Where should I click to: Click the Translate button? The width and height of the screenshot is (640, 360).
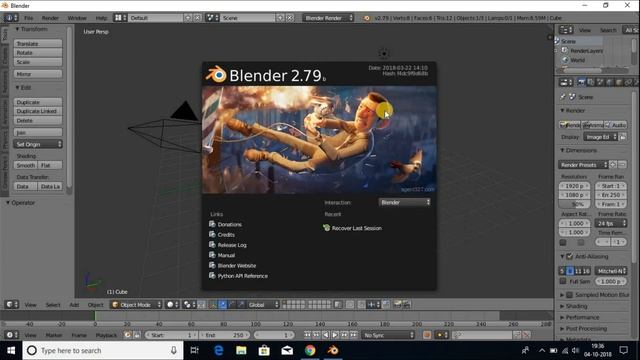38,44
